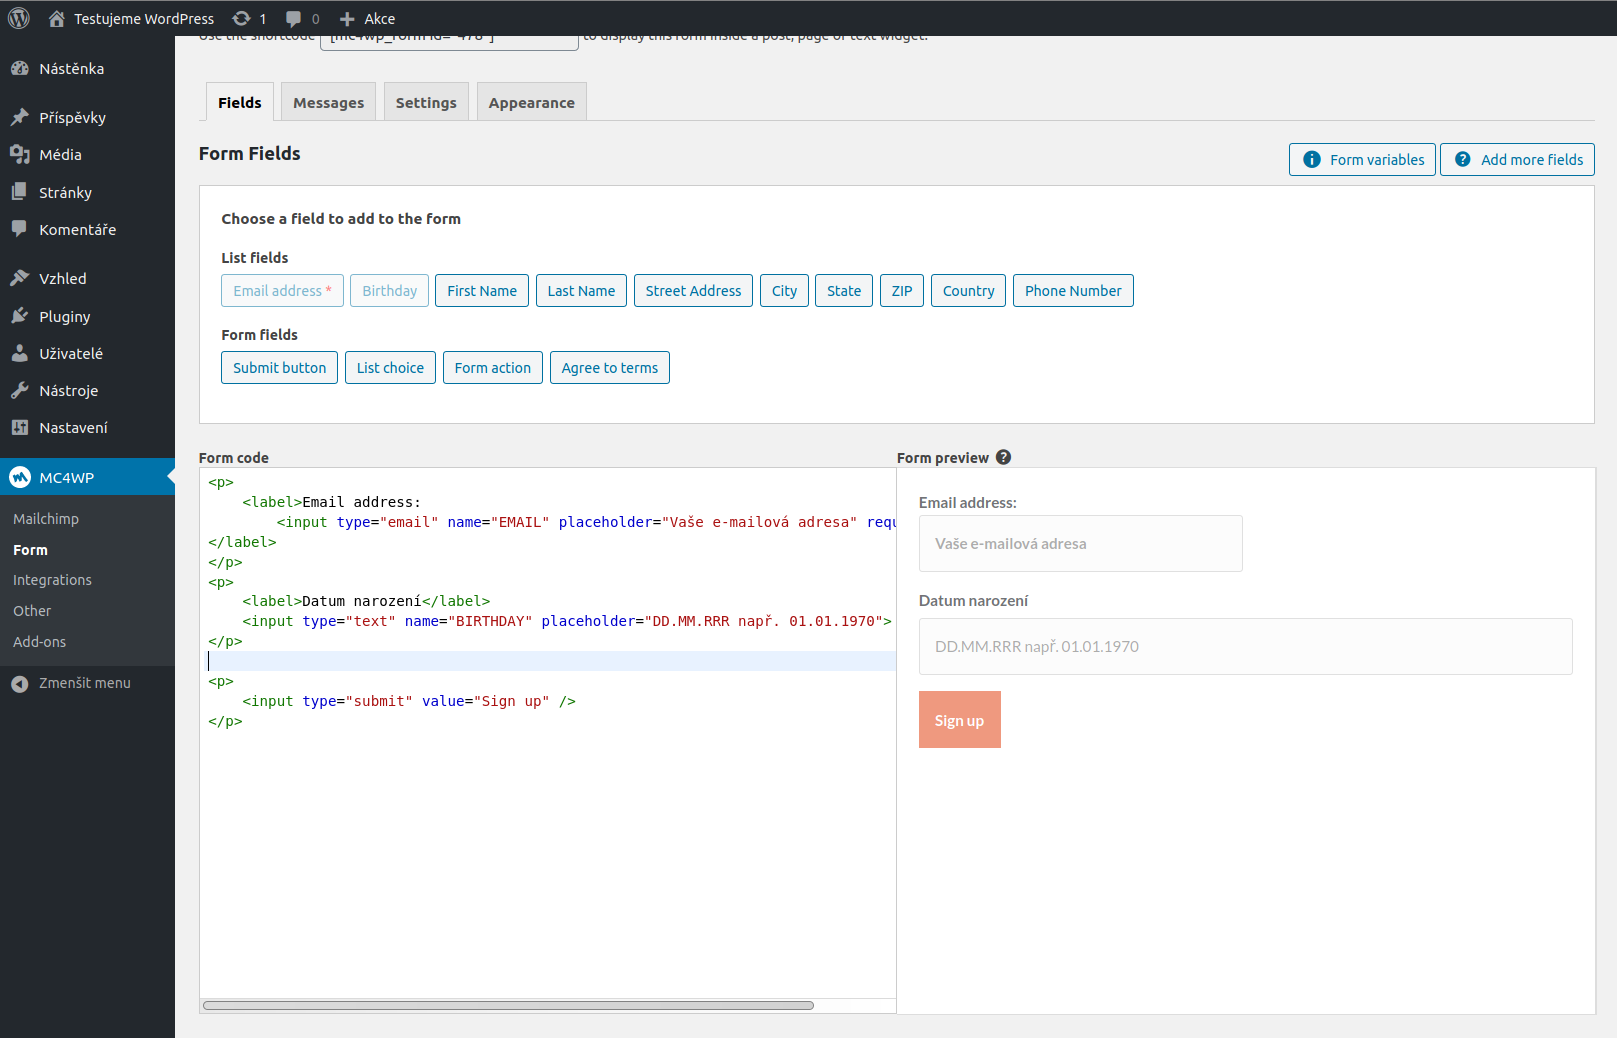Click the plus icon next to Akce
This screenshot has height=1038, width=1617.
[x=347, y=18]
